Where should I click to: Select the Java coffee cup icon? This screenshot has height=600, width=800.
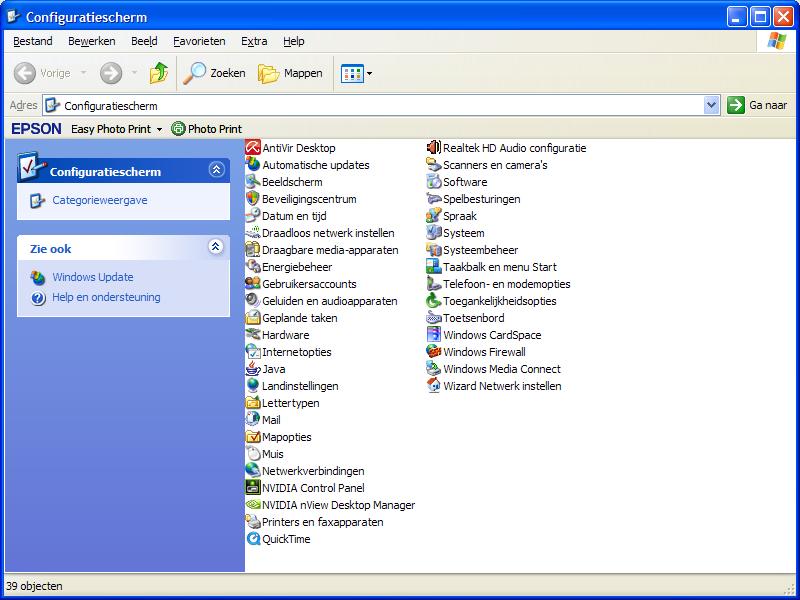click(253, 369)
